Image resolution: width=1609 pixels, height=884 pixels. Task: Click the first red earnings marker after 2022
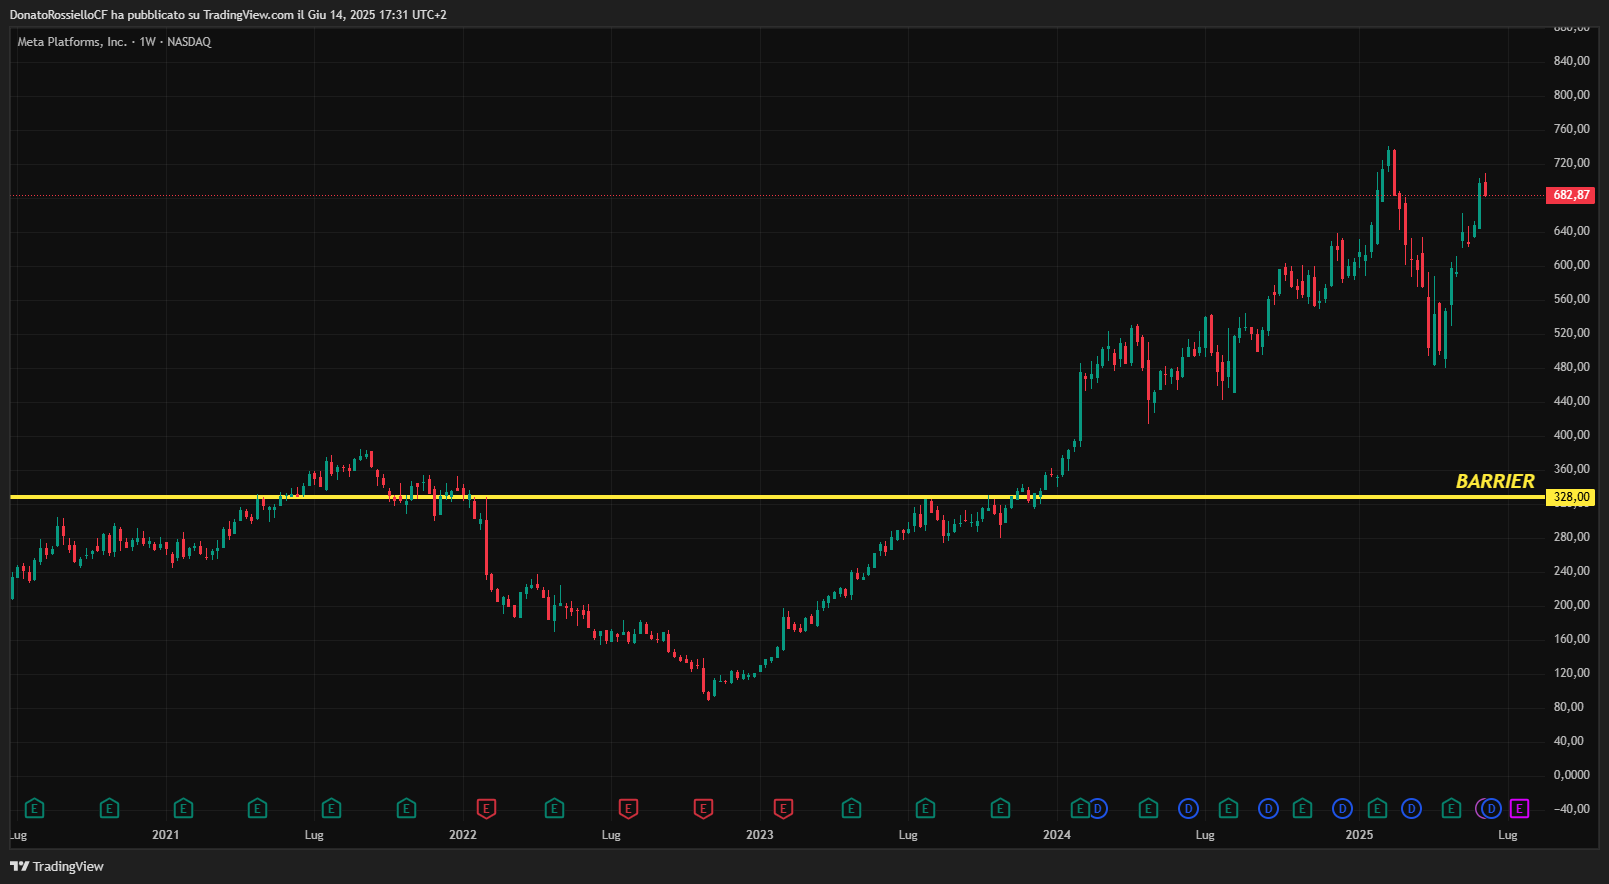(x=486, y=808)
